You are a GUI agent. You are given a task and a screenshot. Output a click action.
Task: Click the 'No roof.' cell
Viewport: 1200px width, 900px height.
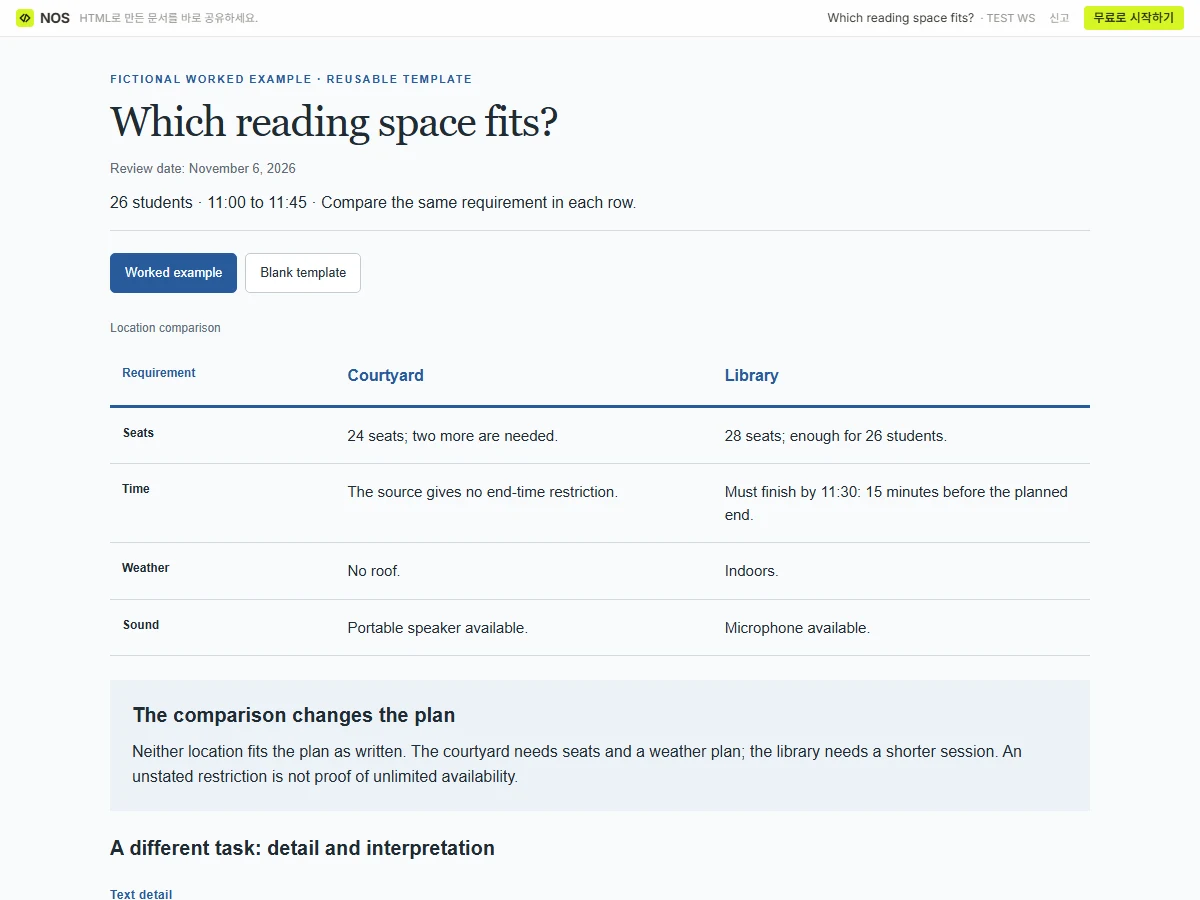pos(374,571)
